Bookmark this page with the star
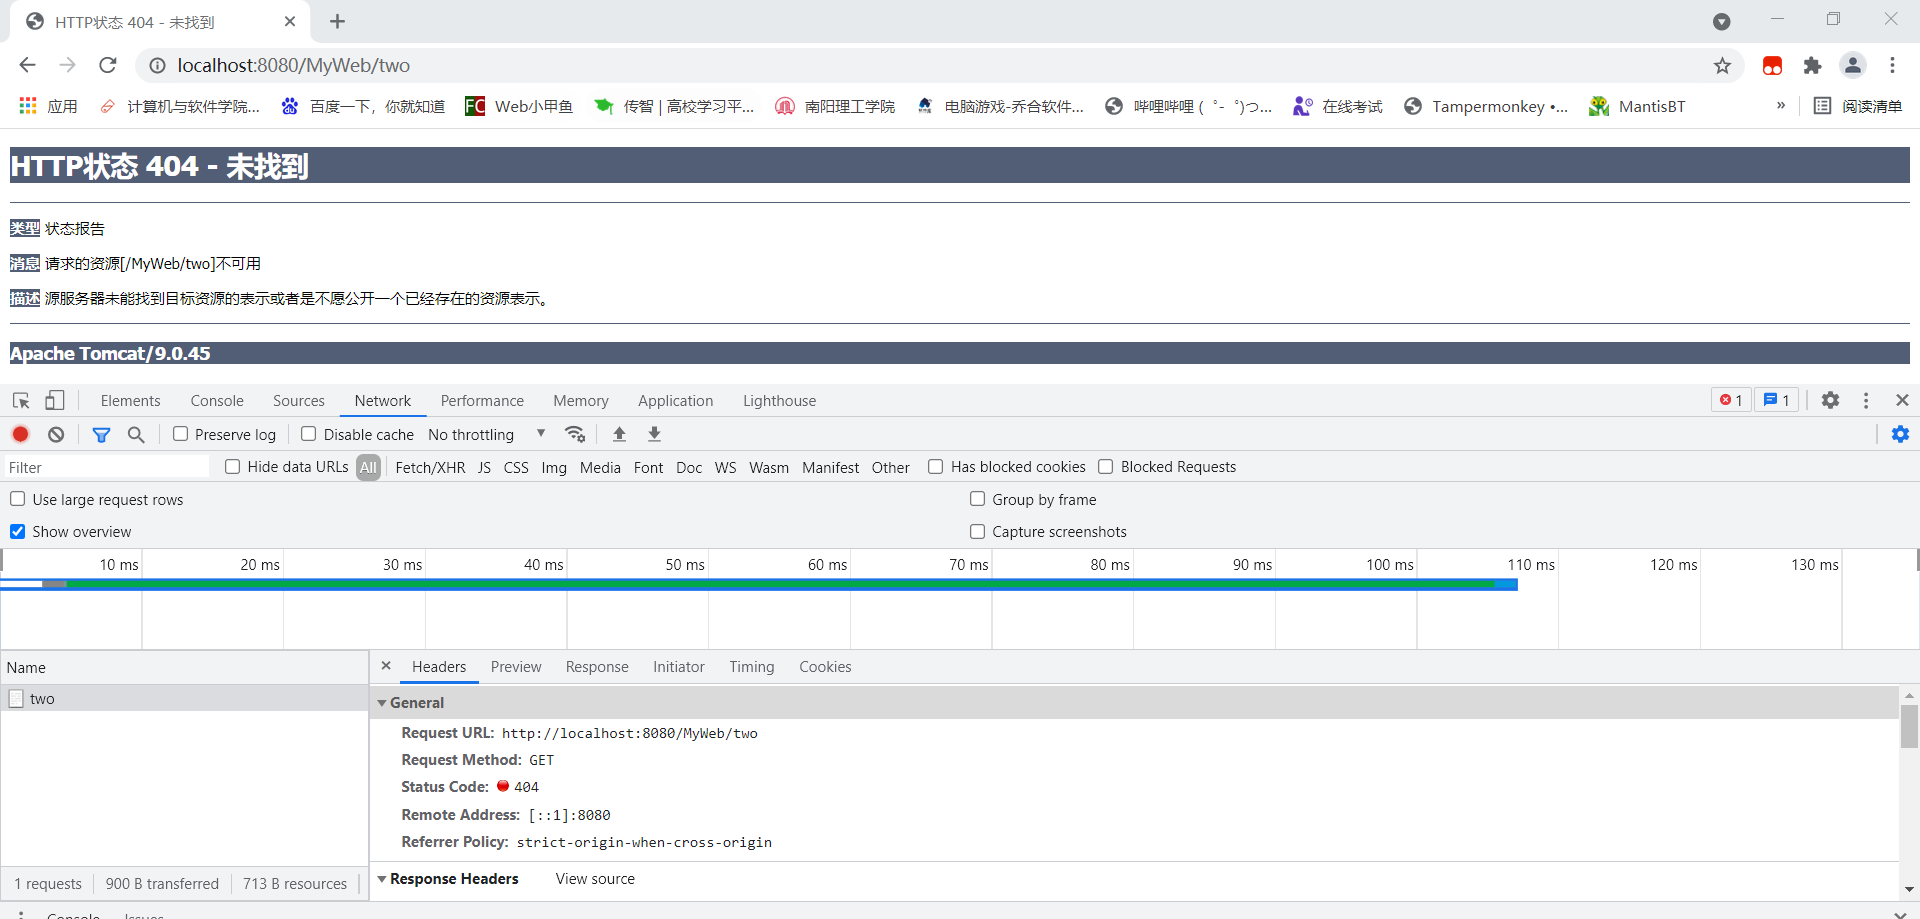The image size is (1920, 919). pyautogui.click(x=1722, y=65)
